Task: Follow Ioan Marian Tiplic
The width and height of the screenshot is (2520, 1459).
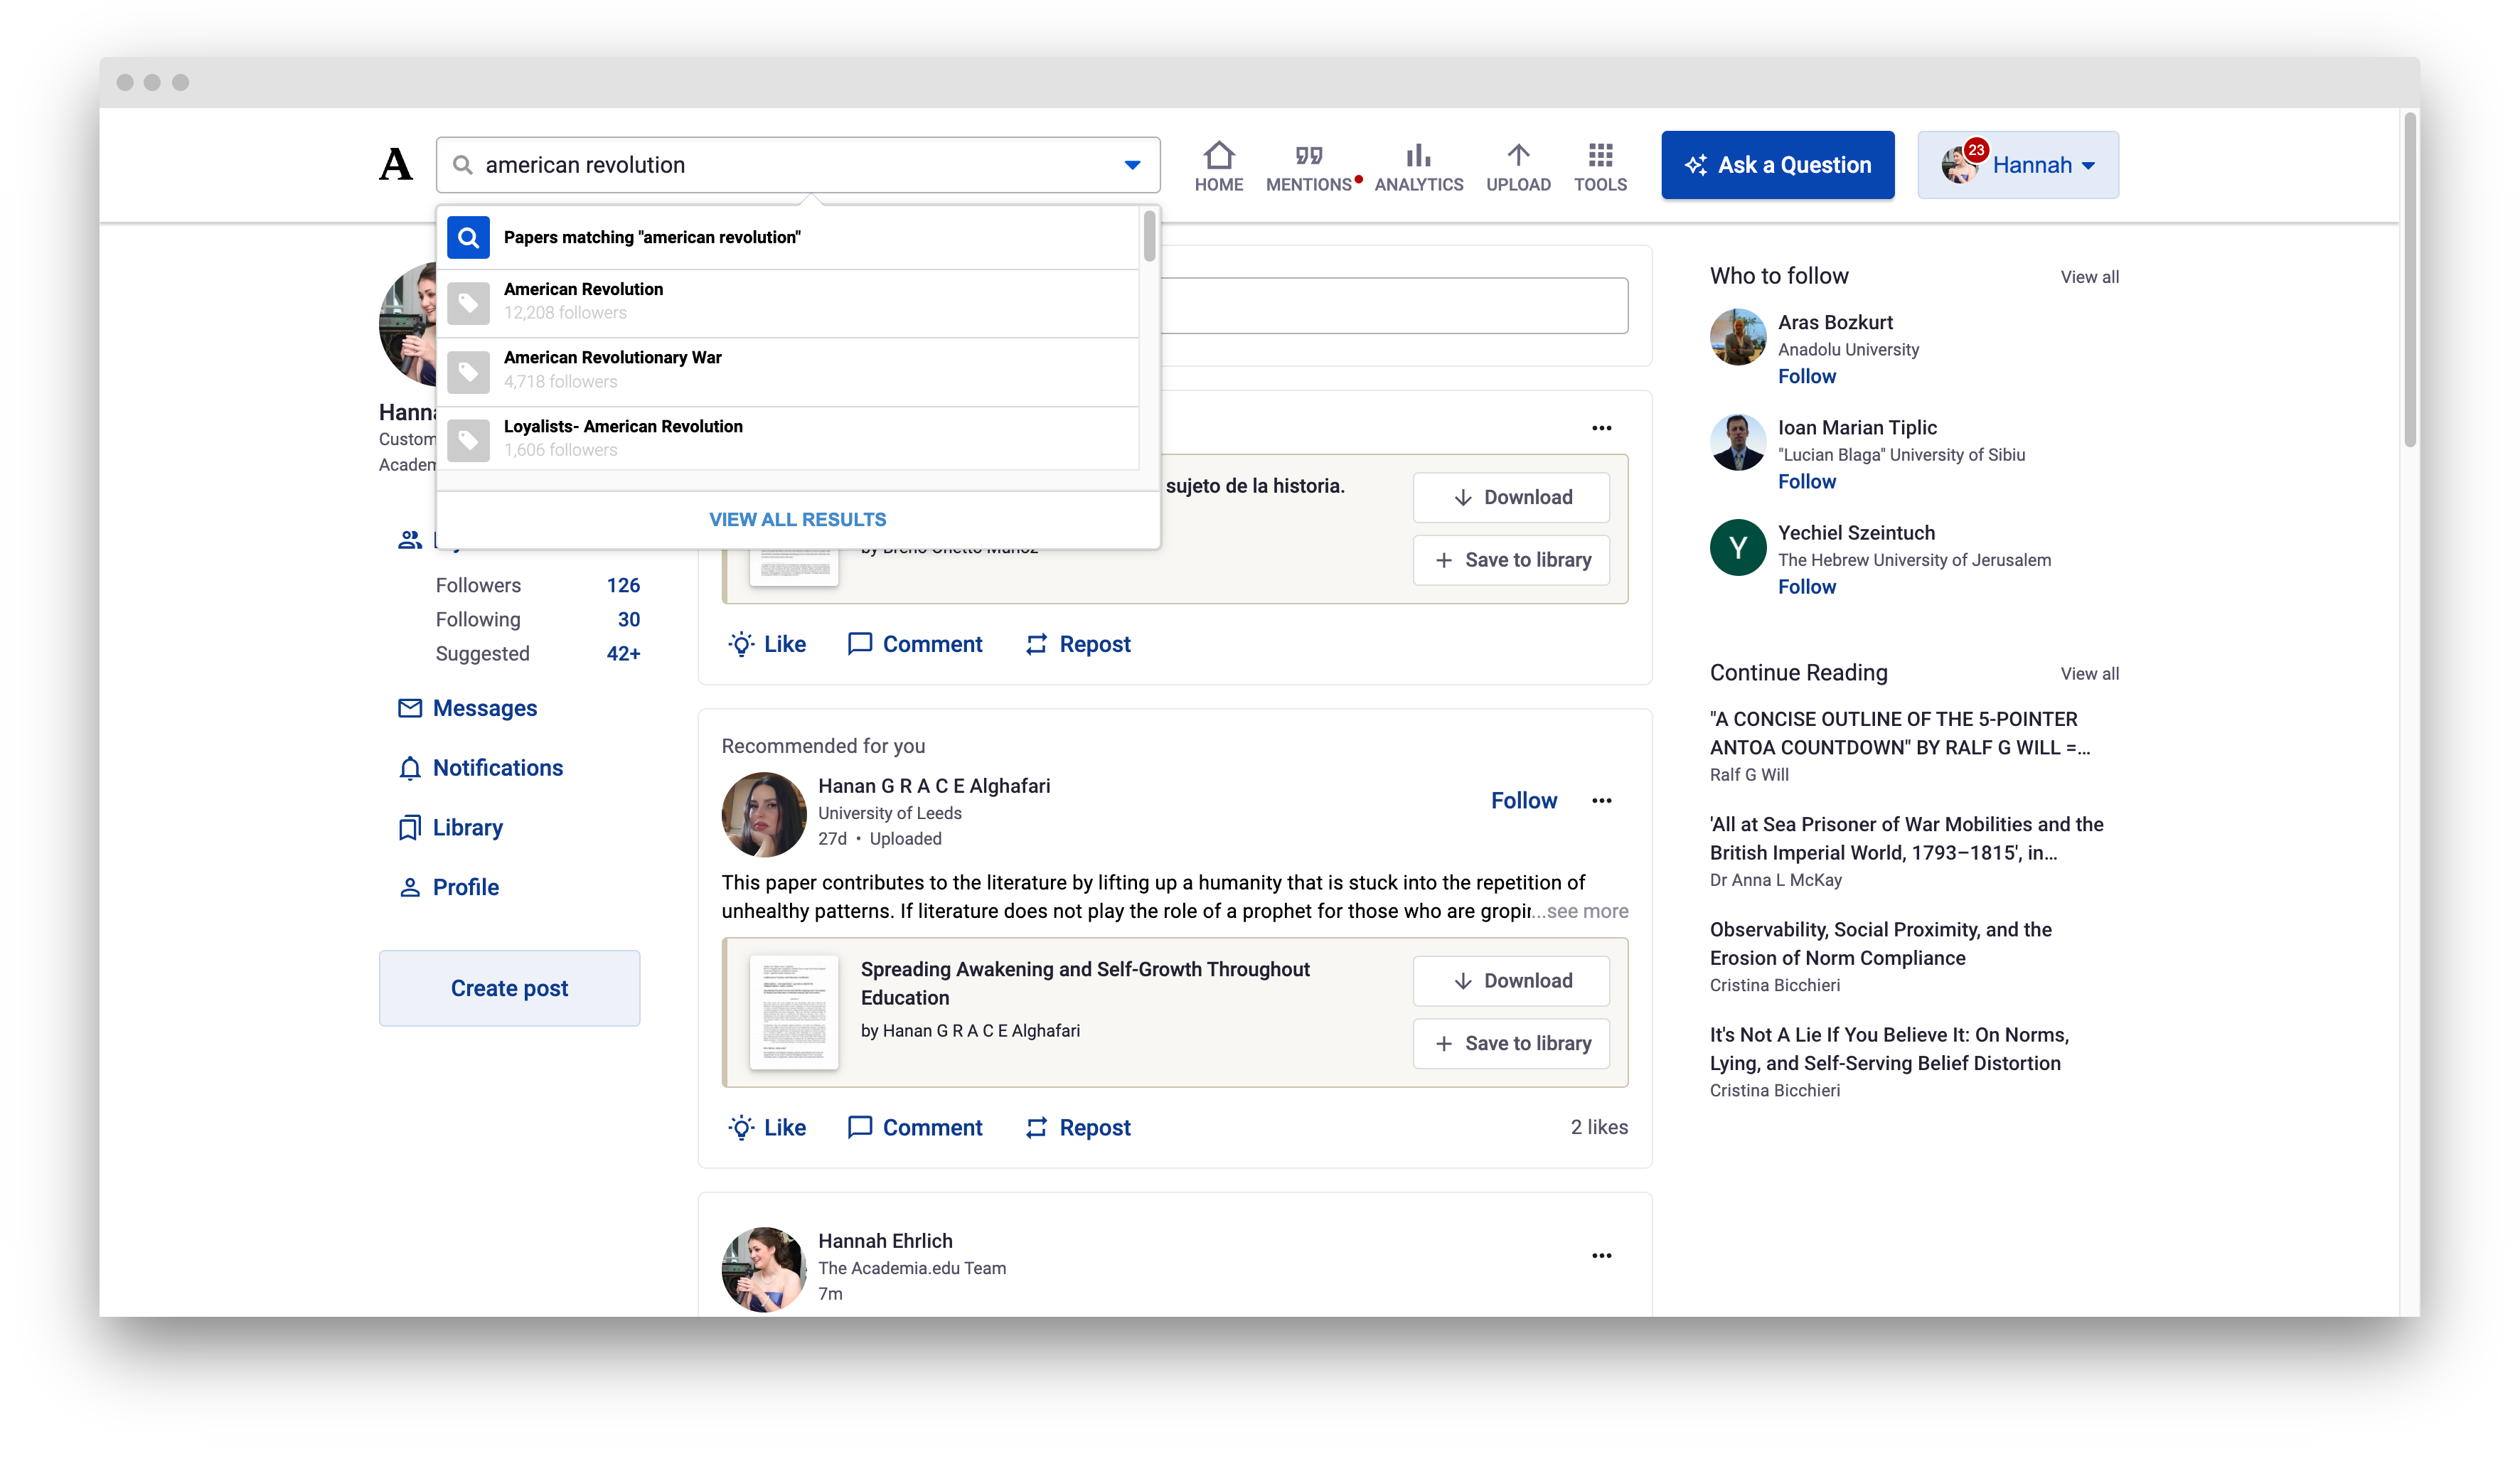Action: 1807,482
